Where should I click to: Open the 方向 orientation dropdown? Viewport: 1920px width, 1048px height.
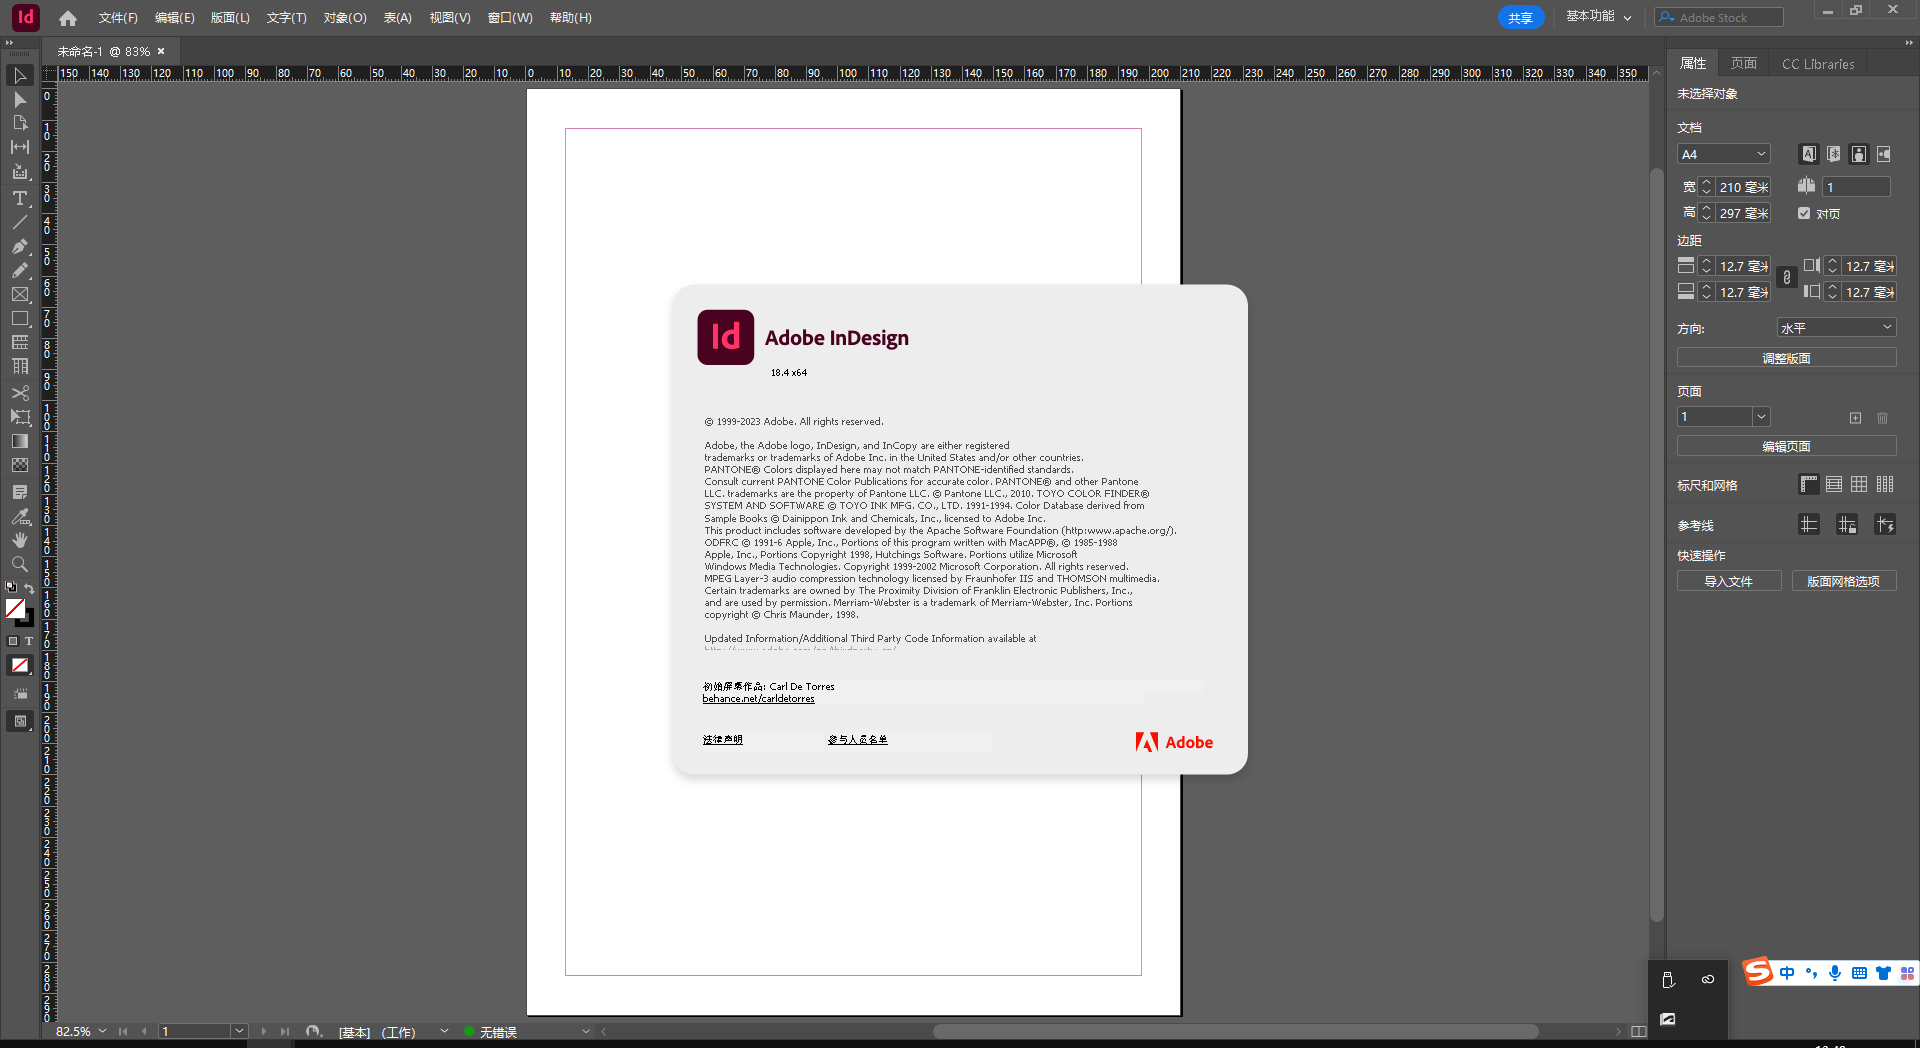point(1836,327)
